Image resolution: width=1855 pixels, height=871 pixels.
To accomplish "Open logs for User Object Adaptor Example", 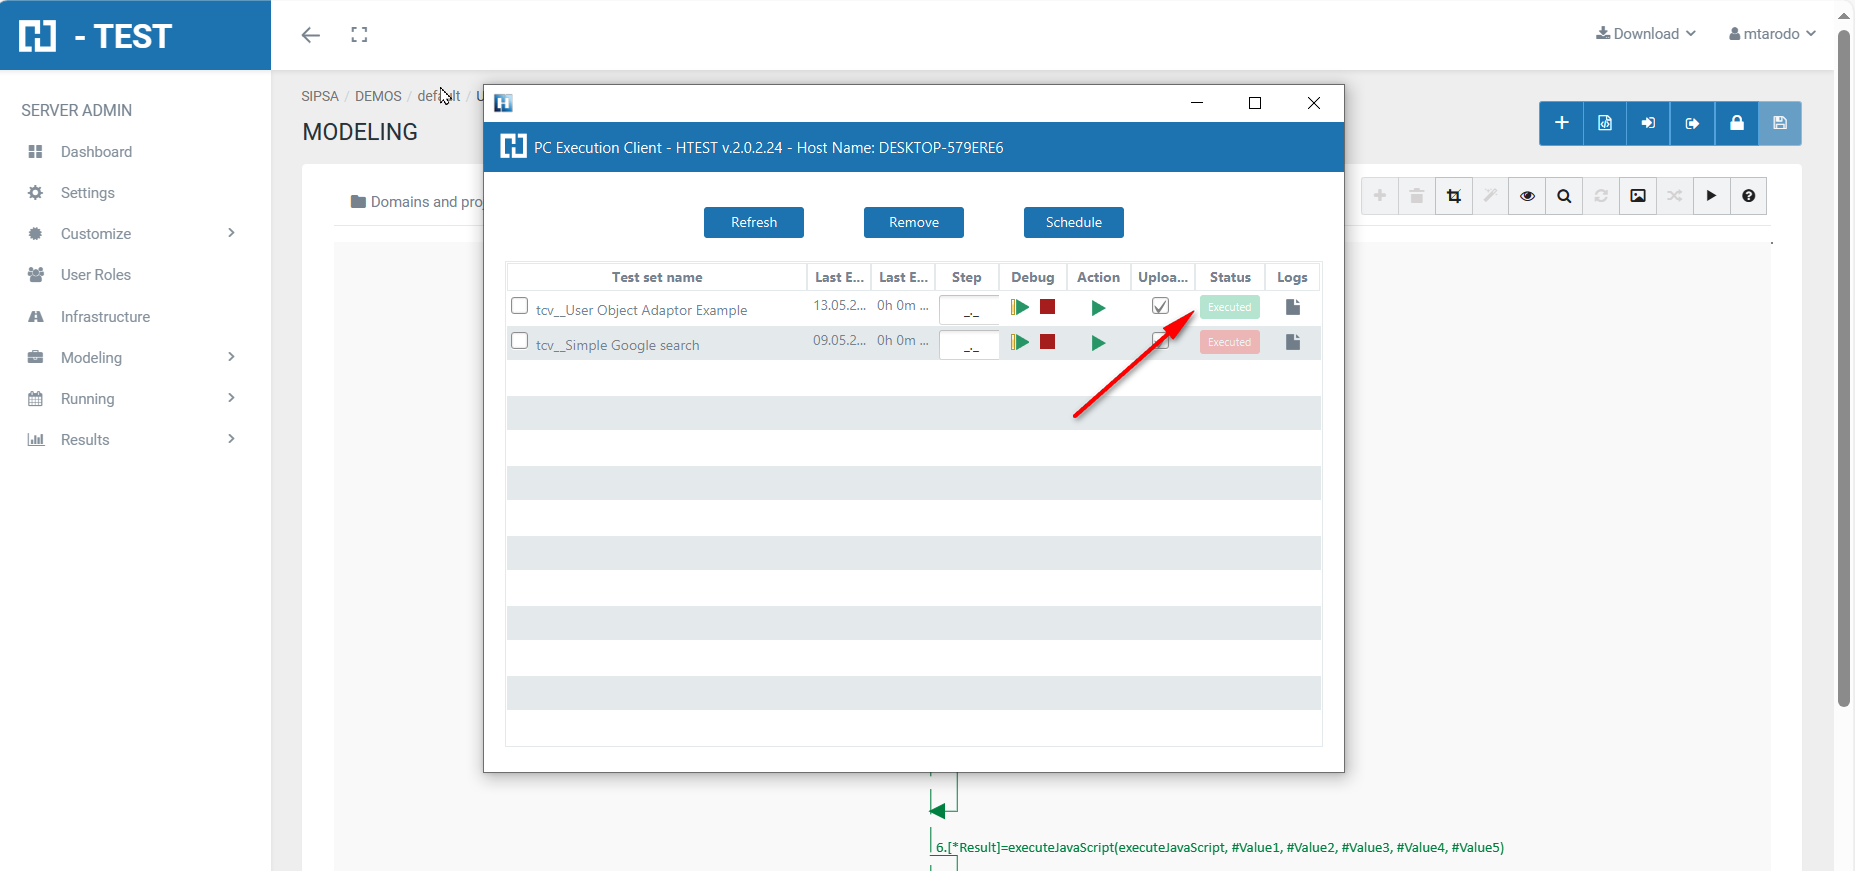I will point(1292,307).
